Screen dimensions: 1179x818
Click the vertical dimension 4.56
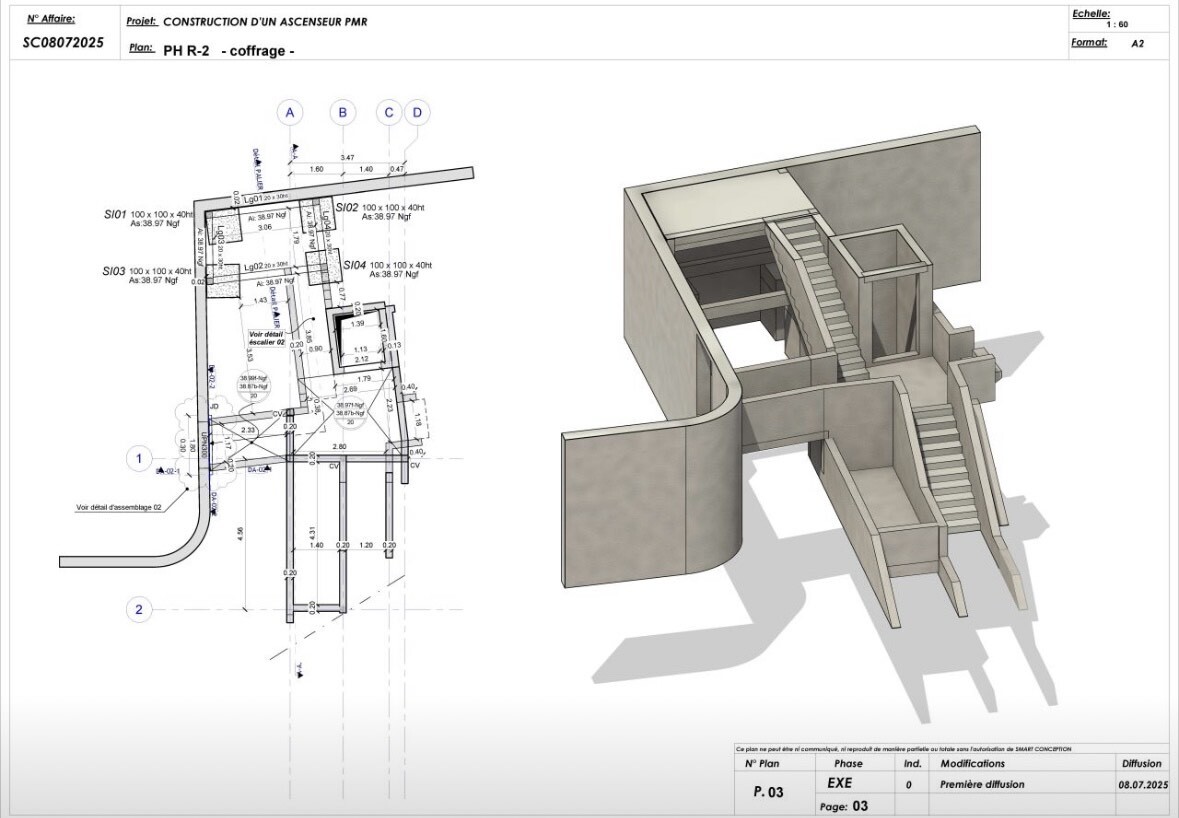[x=240, y=535]
